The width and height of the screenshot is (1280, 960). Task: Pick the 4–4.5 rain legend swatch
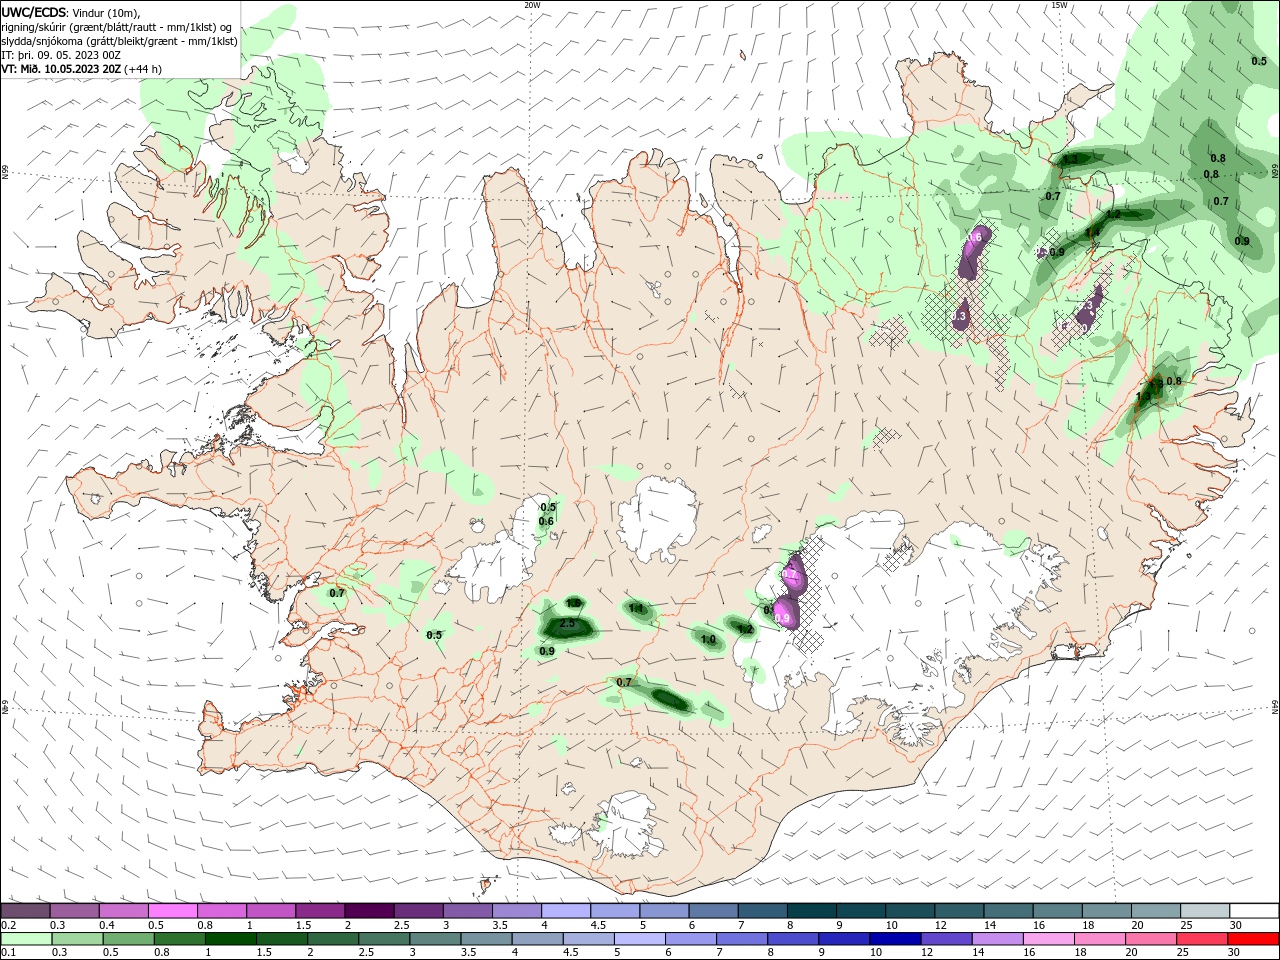coord(537,939)
